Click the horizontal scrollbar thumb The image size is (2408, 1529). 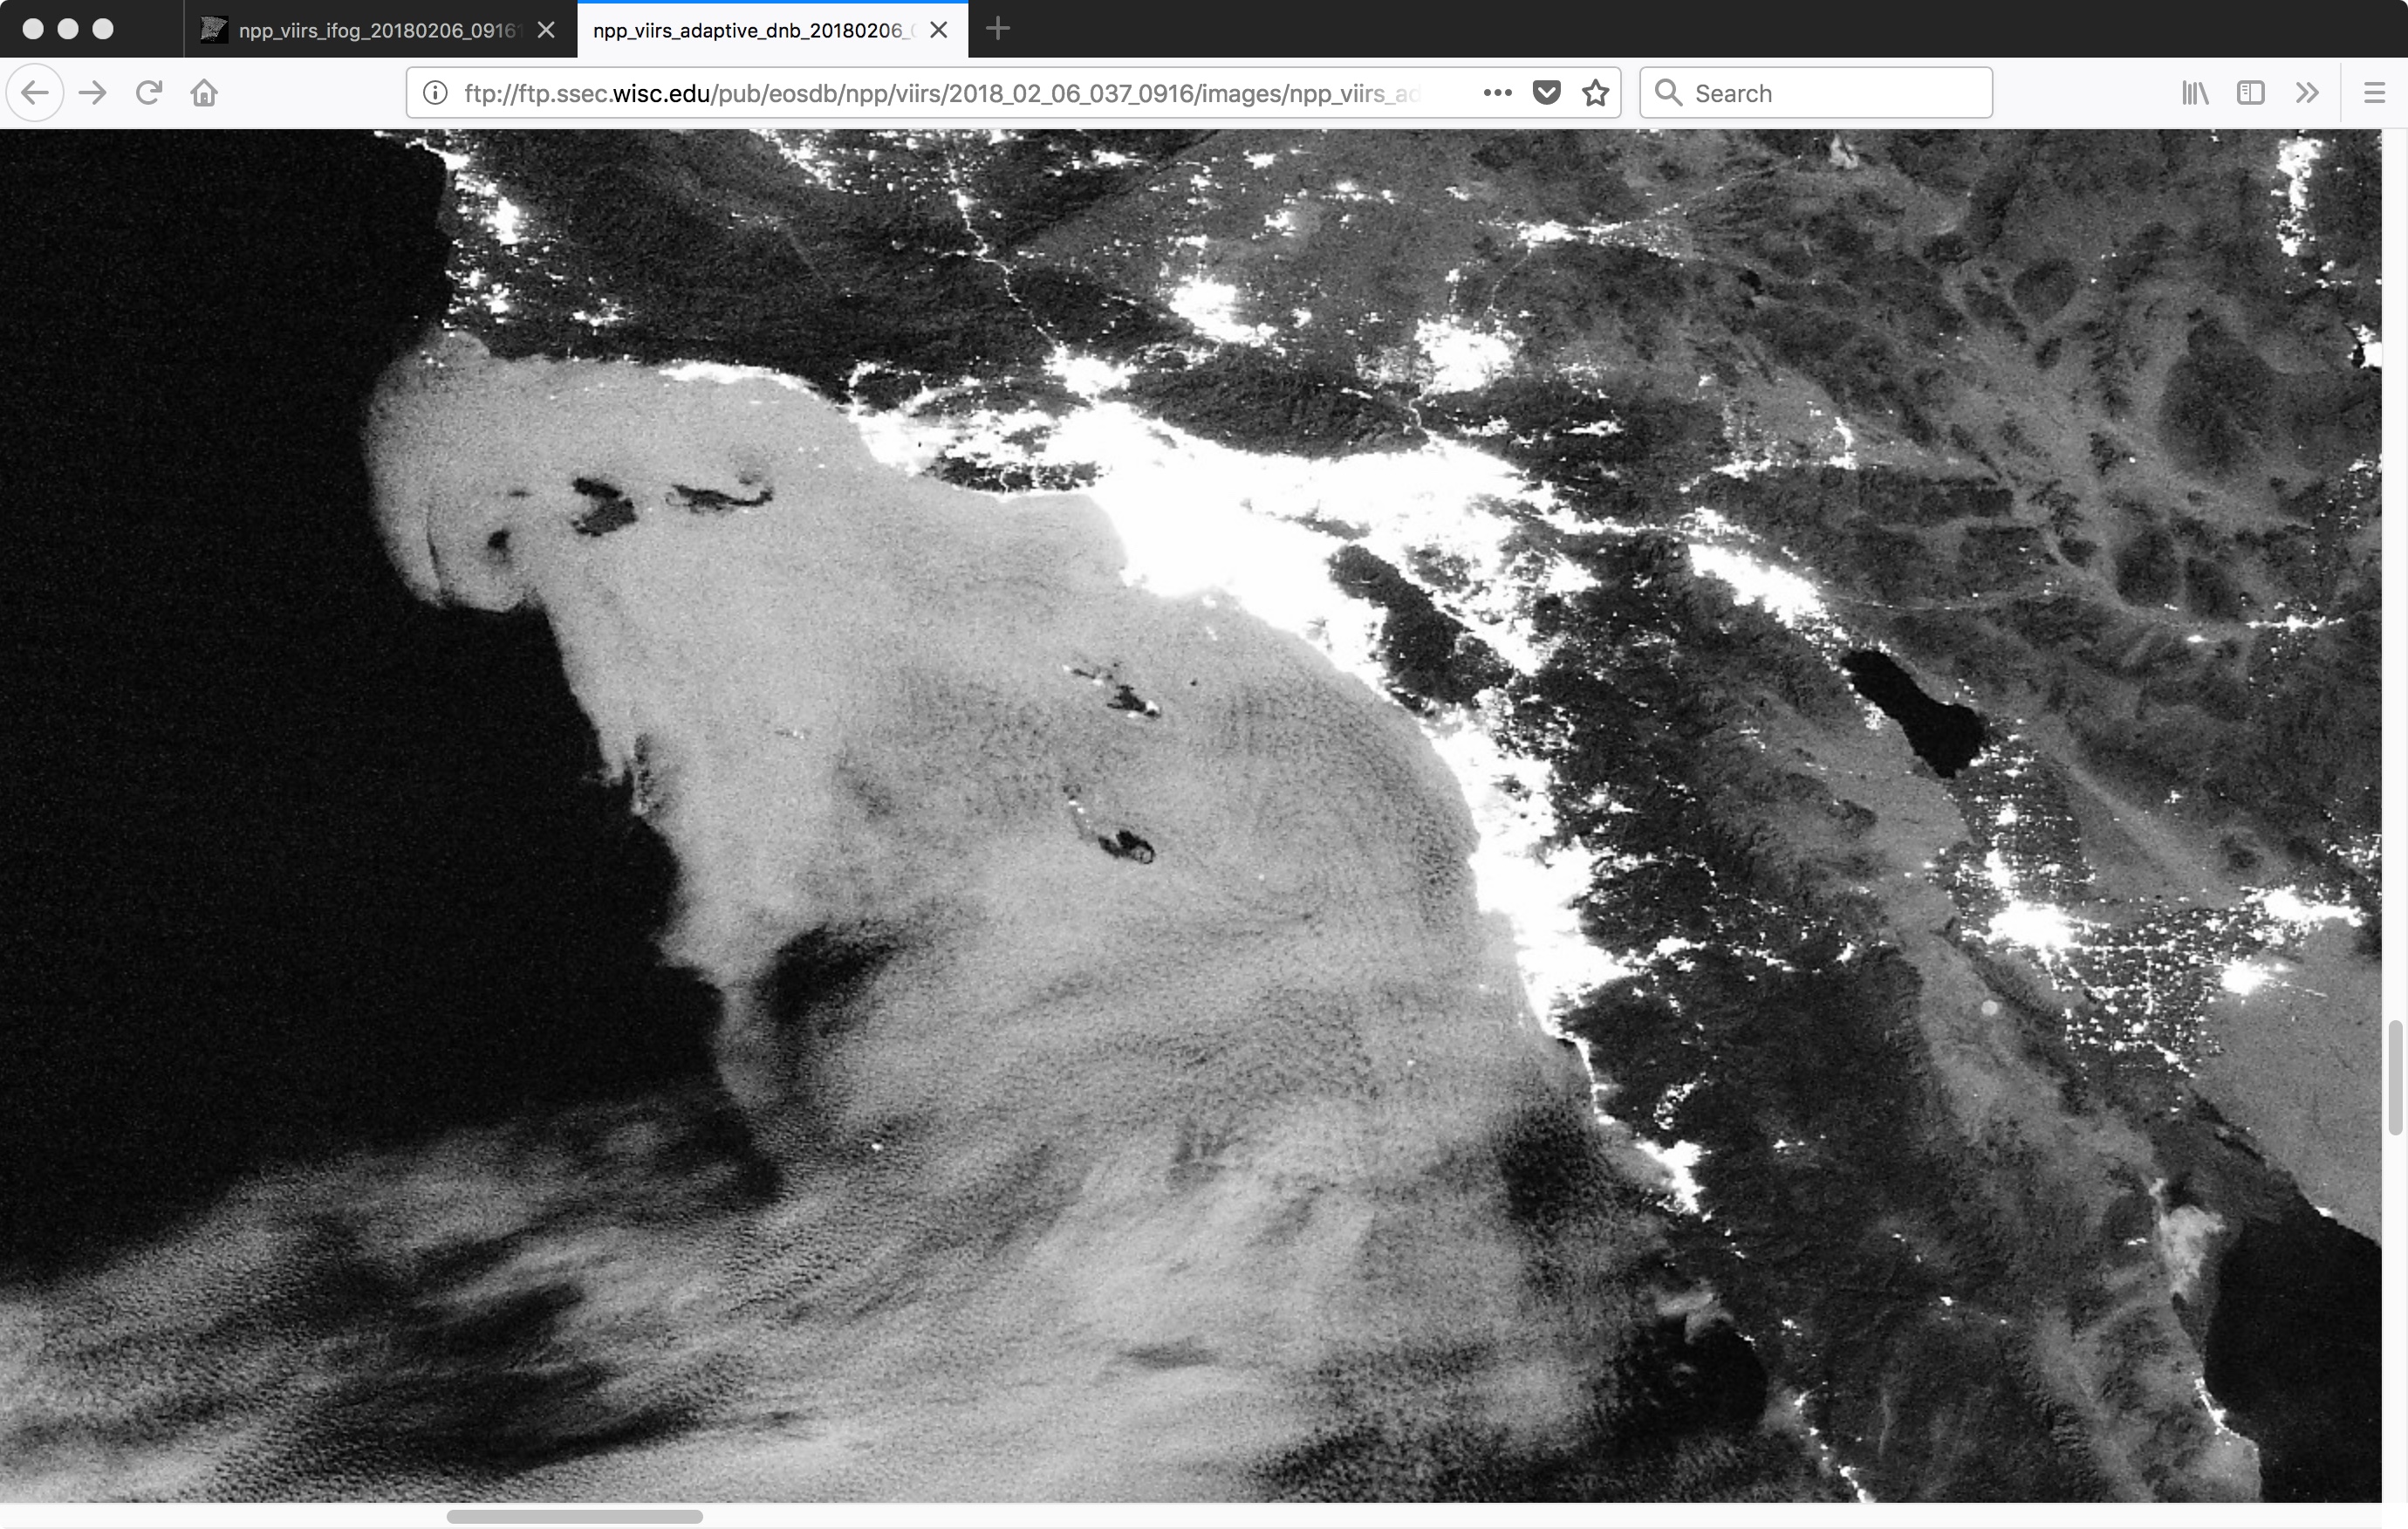pos(574,1516)
